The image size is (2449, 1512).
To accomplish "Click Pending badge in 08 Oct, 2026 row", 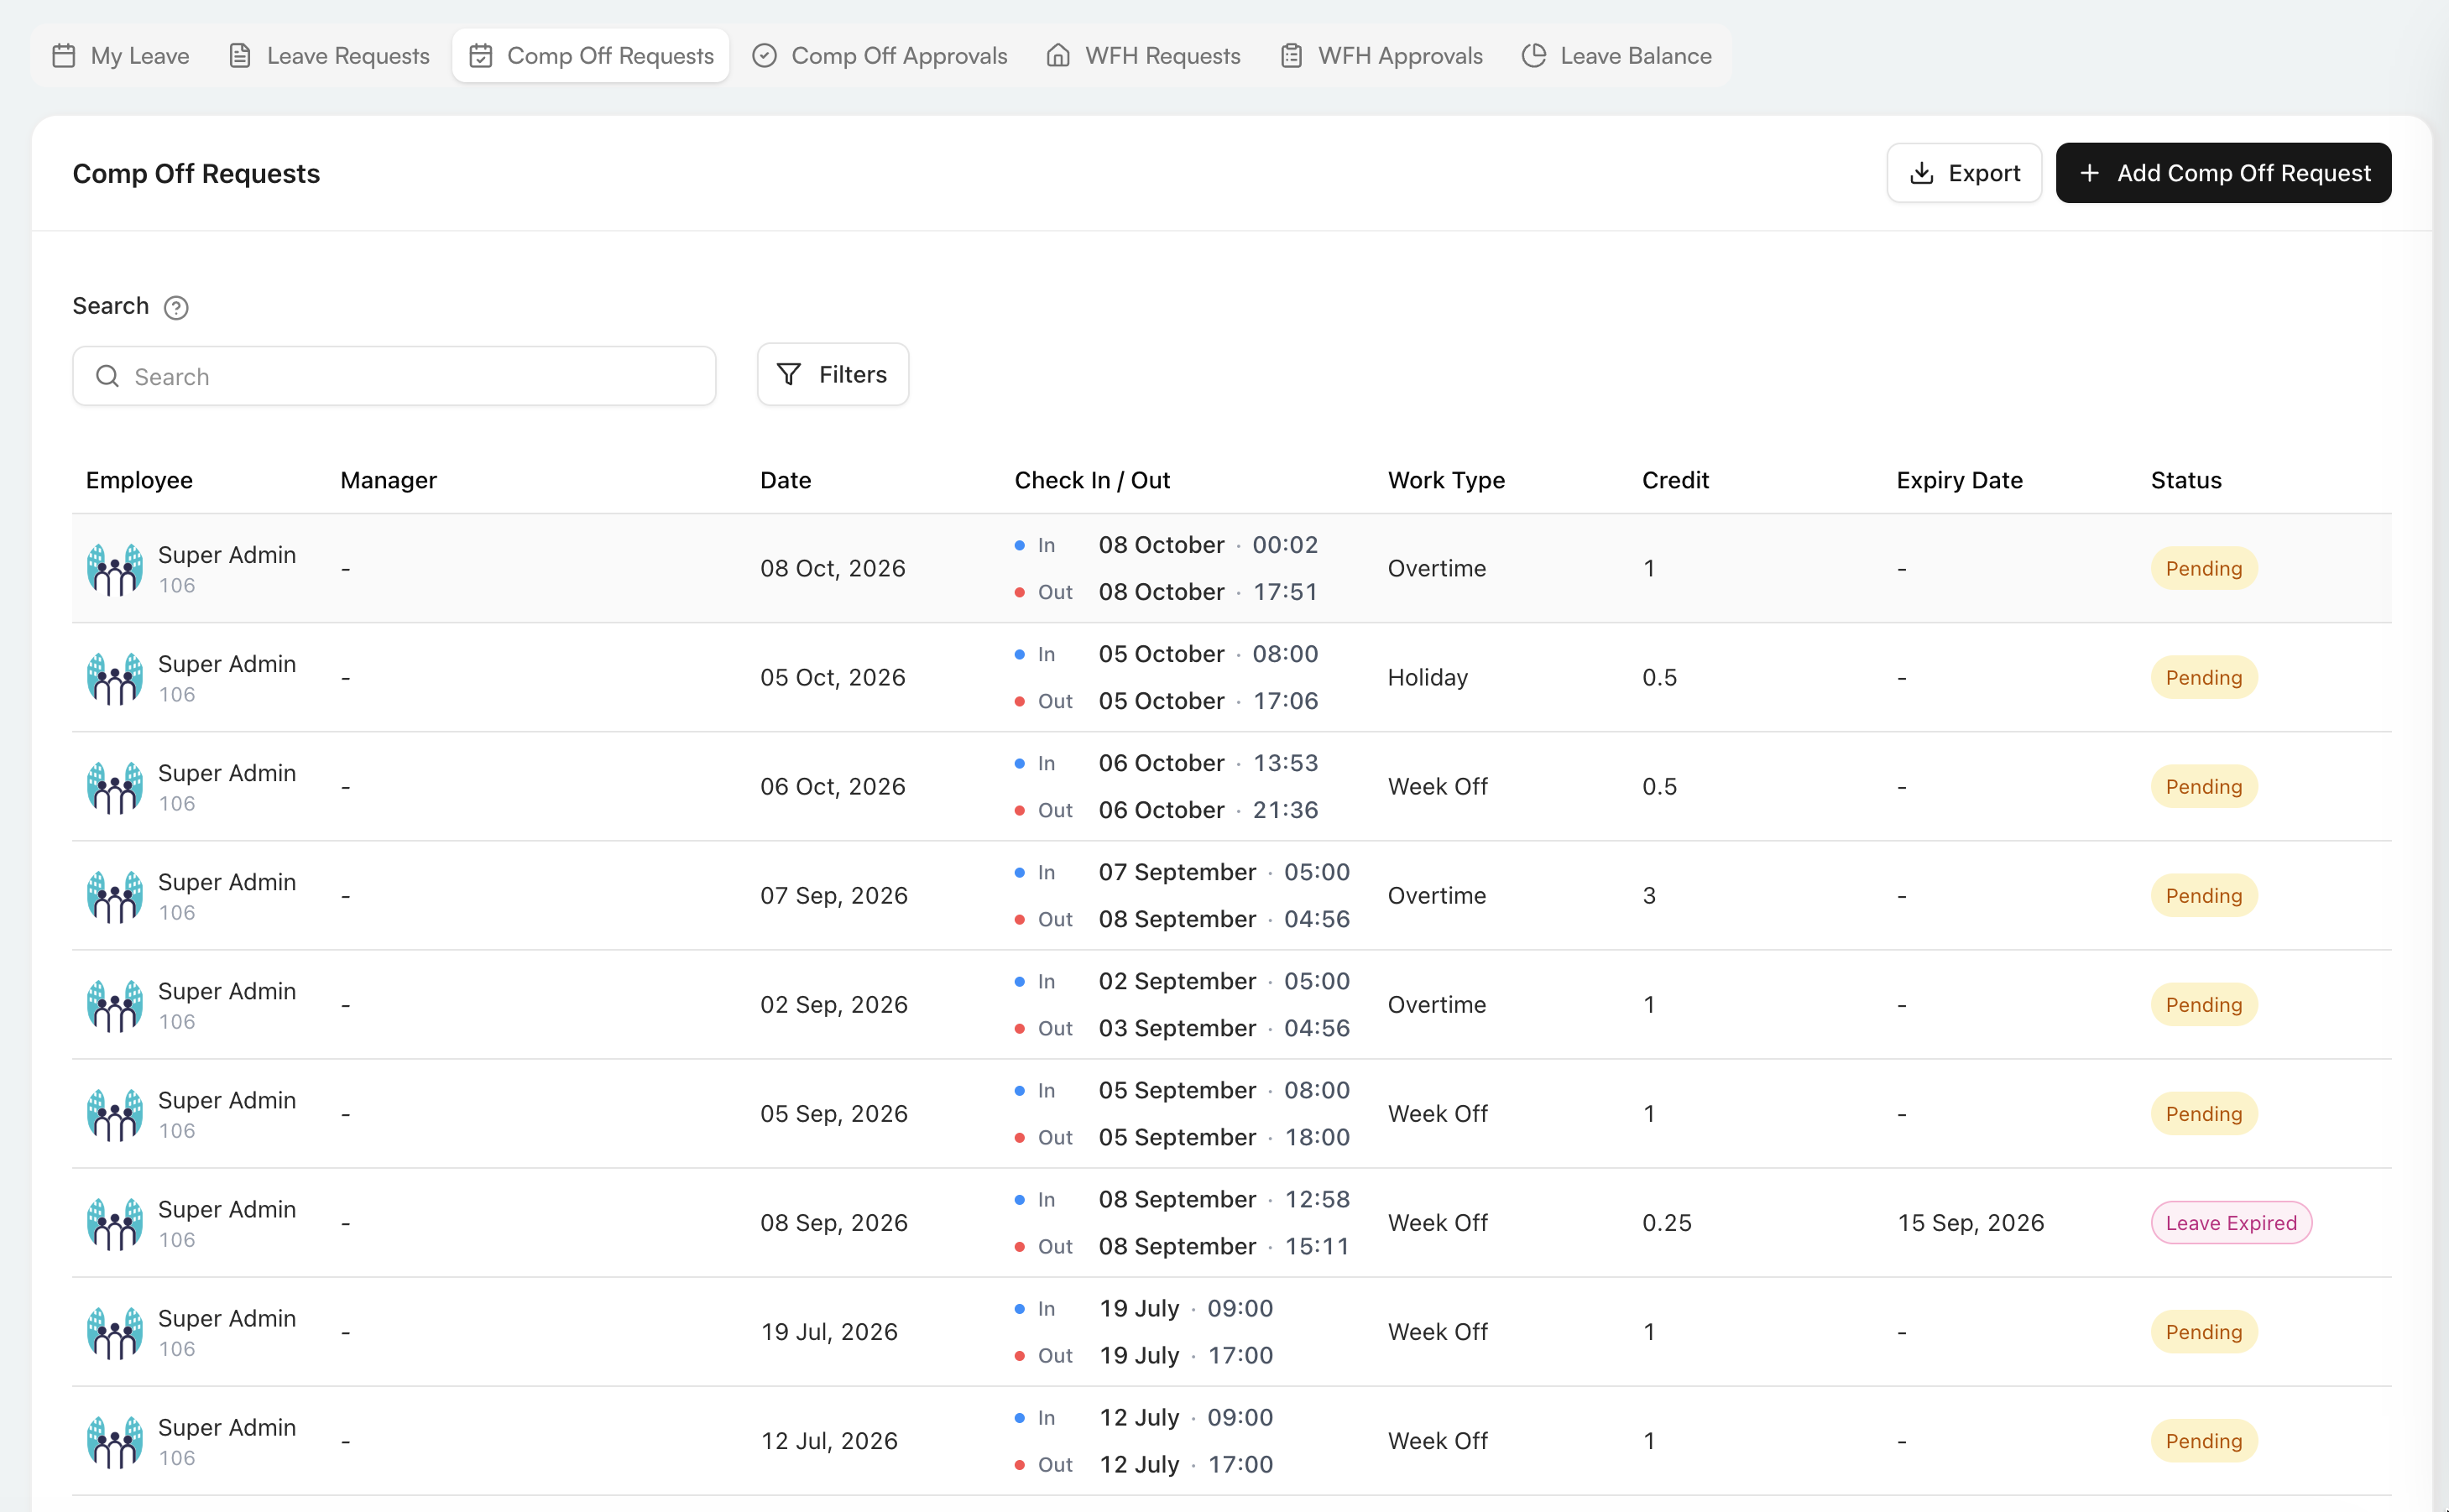I will point(2204,568).
